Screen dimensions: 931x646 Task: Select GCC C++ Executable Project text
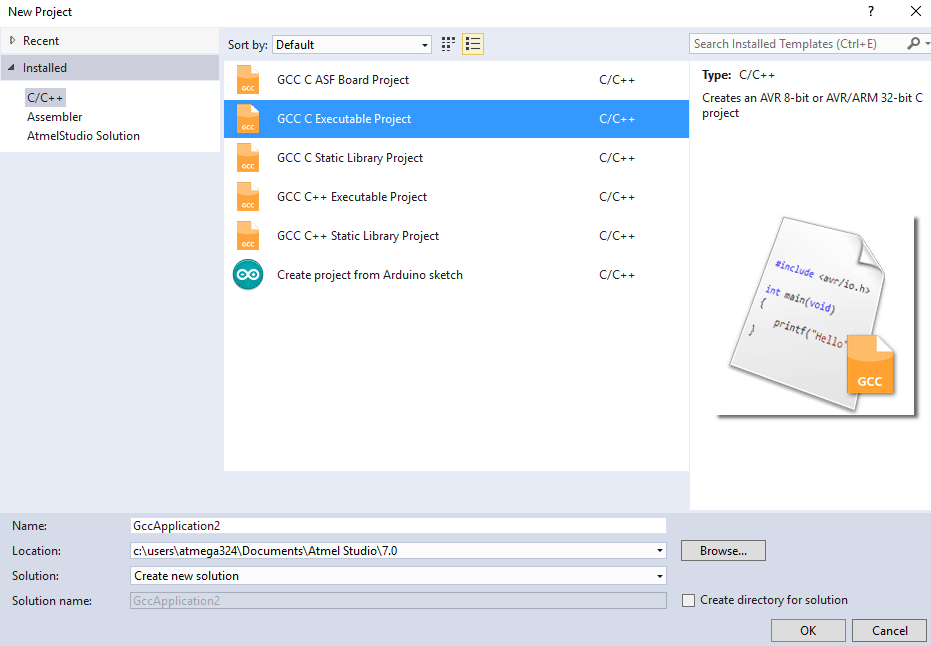tap(352, 197)
